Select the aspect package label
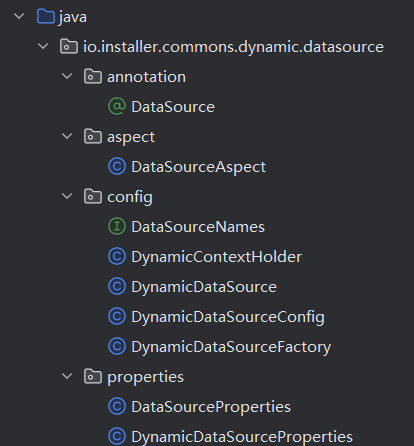 [x=131, y=138]
